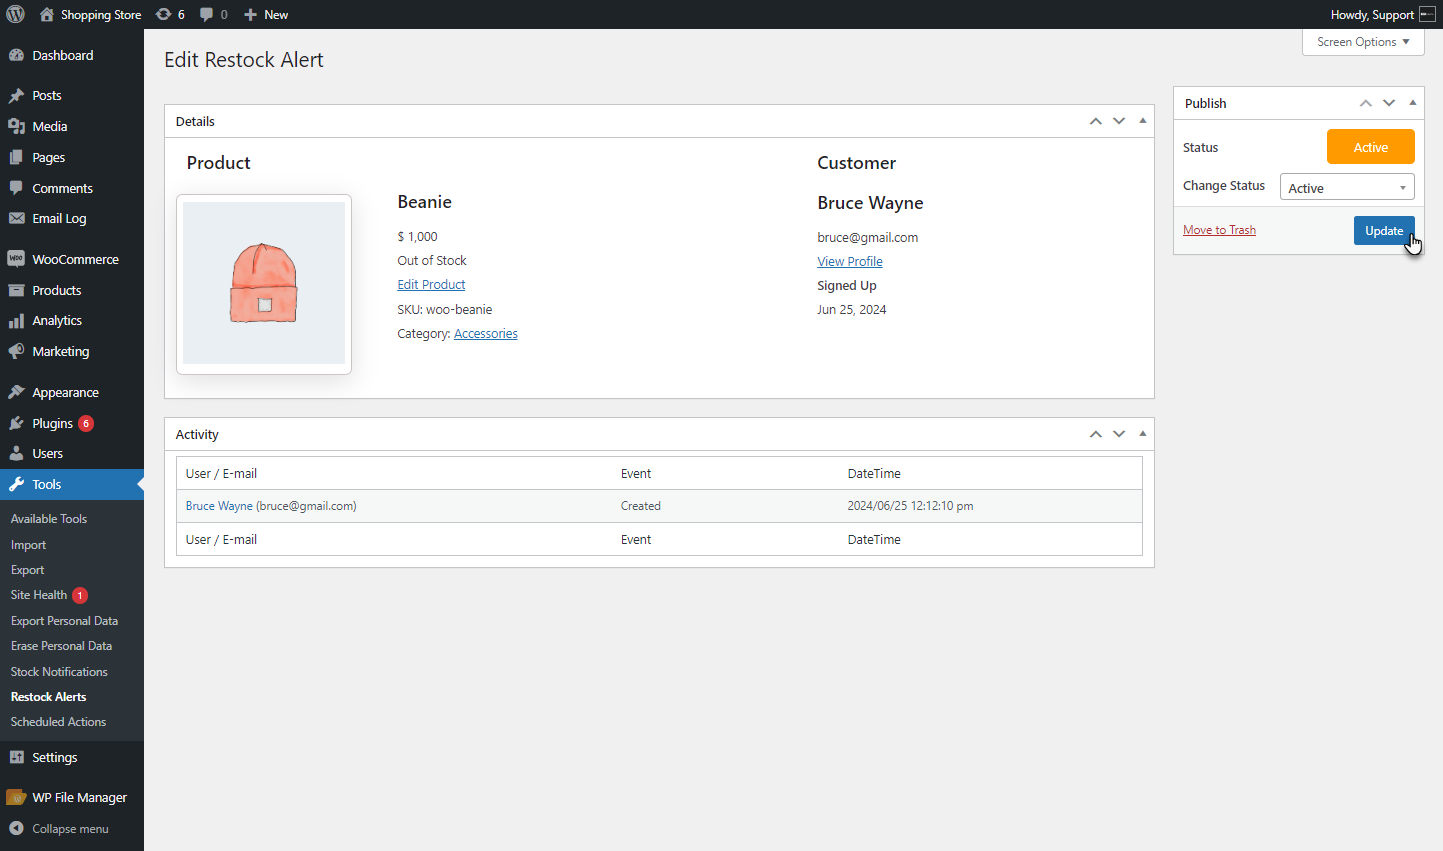Open the Media library icon in sidebar

pyautogui.click(x=16, y=126)
